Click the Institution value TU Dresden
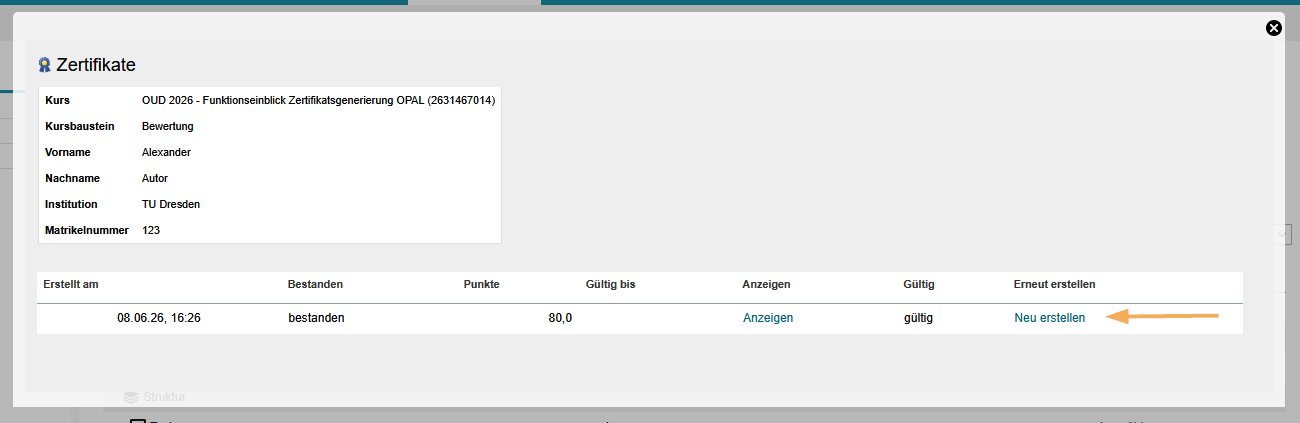 (172, 205)
